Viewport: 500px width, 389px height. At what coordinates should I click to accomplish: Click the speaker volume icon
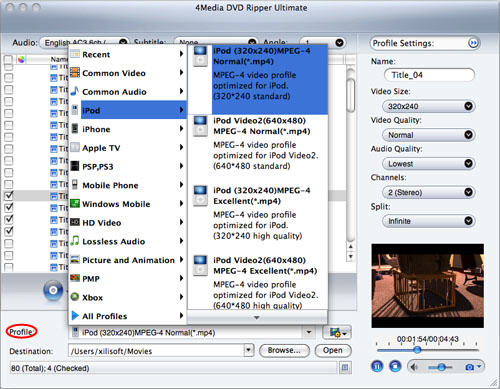[414, 367]
